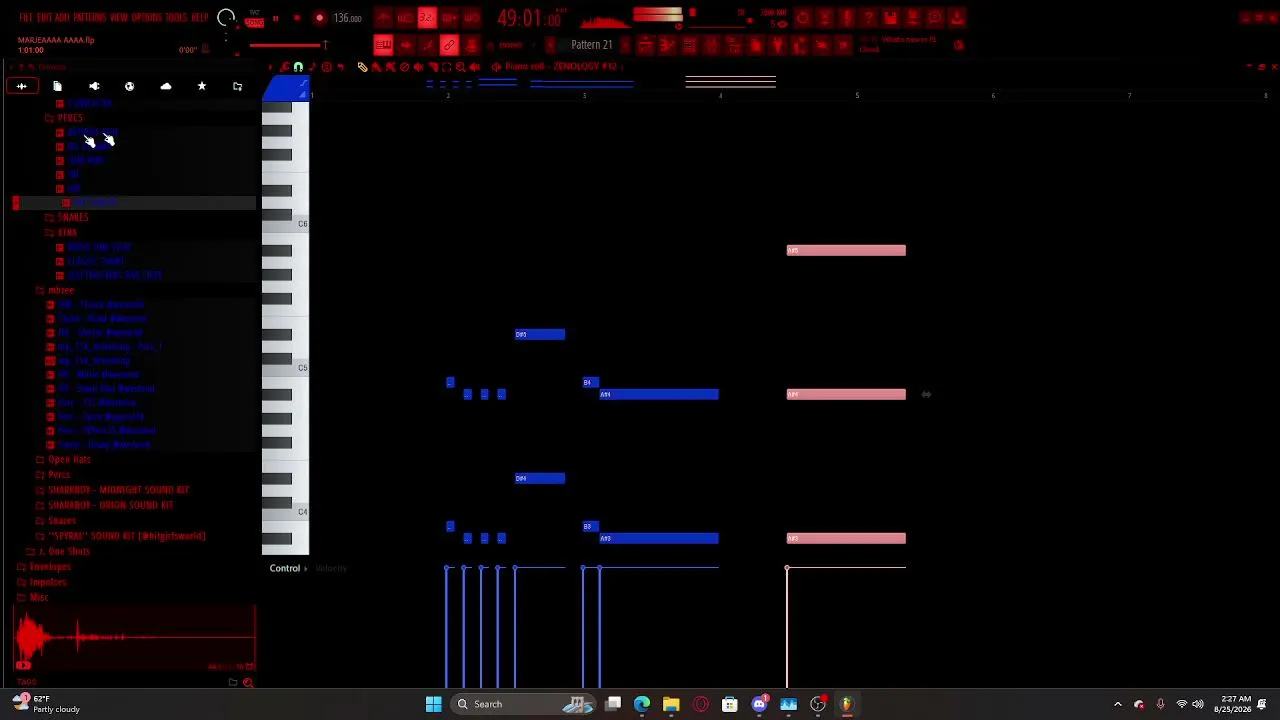
Task: Click the 136.000 tempo field
Action: tap(347, 18)
